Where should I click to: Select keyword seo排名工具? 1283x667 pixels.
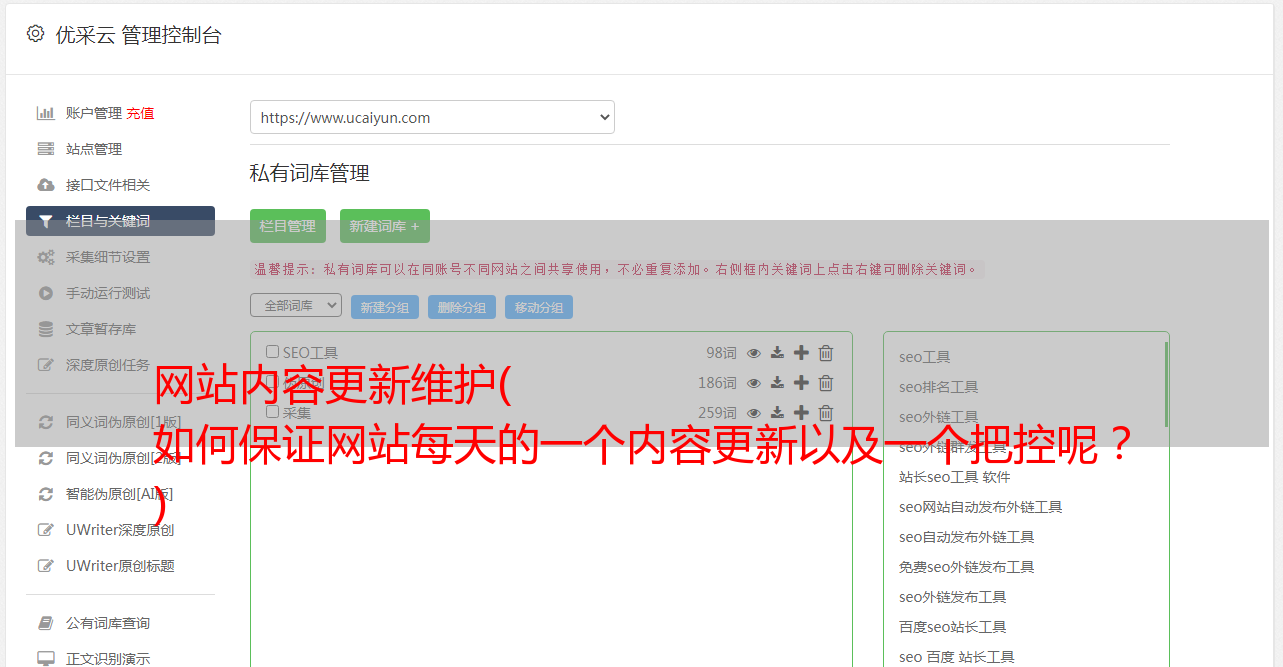click(939, 387)
